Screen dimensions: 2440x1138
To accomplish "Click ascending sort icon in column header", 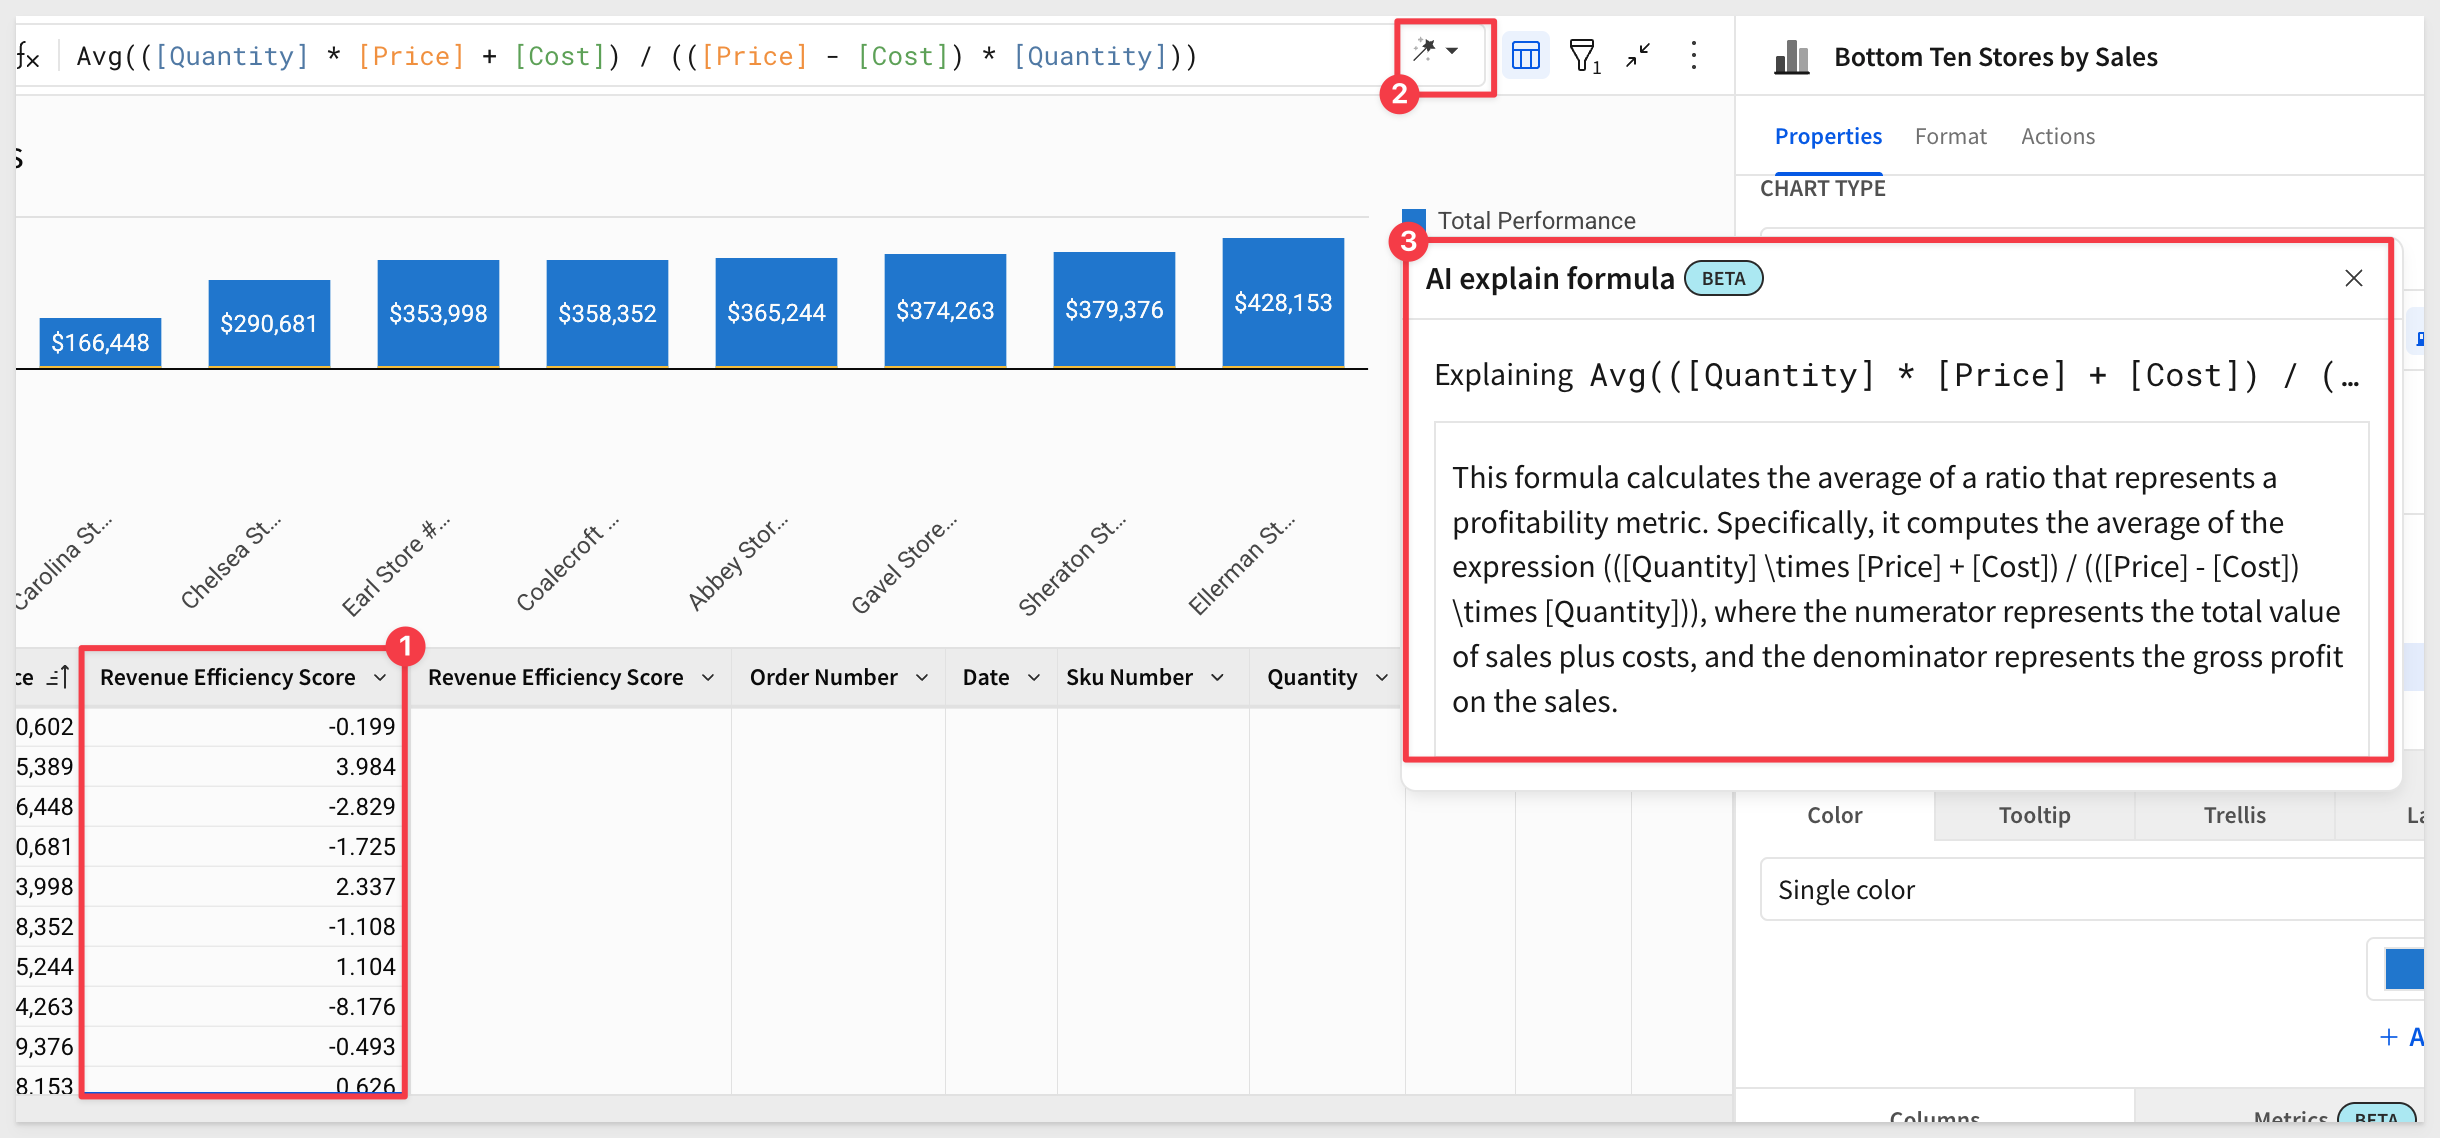I will (58, 678).
